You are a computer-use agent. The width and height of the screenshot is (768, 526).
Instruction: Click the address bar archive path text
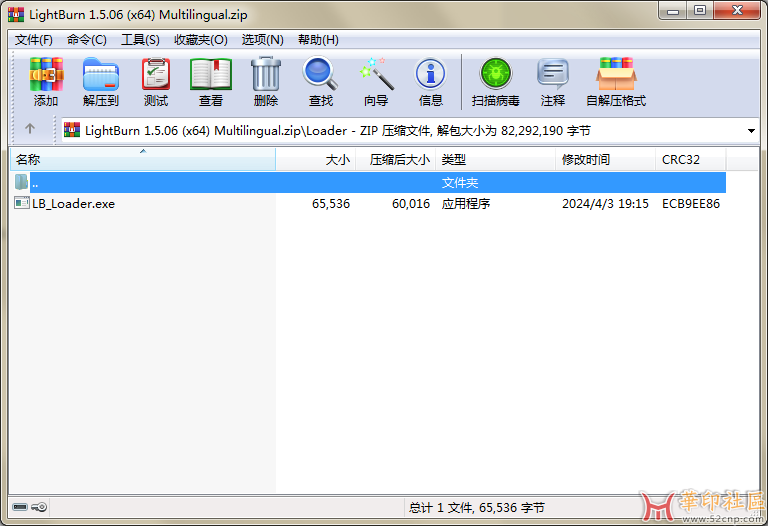[338, 131]
